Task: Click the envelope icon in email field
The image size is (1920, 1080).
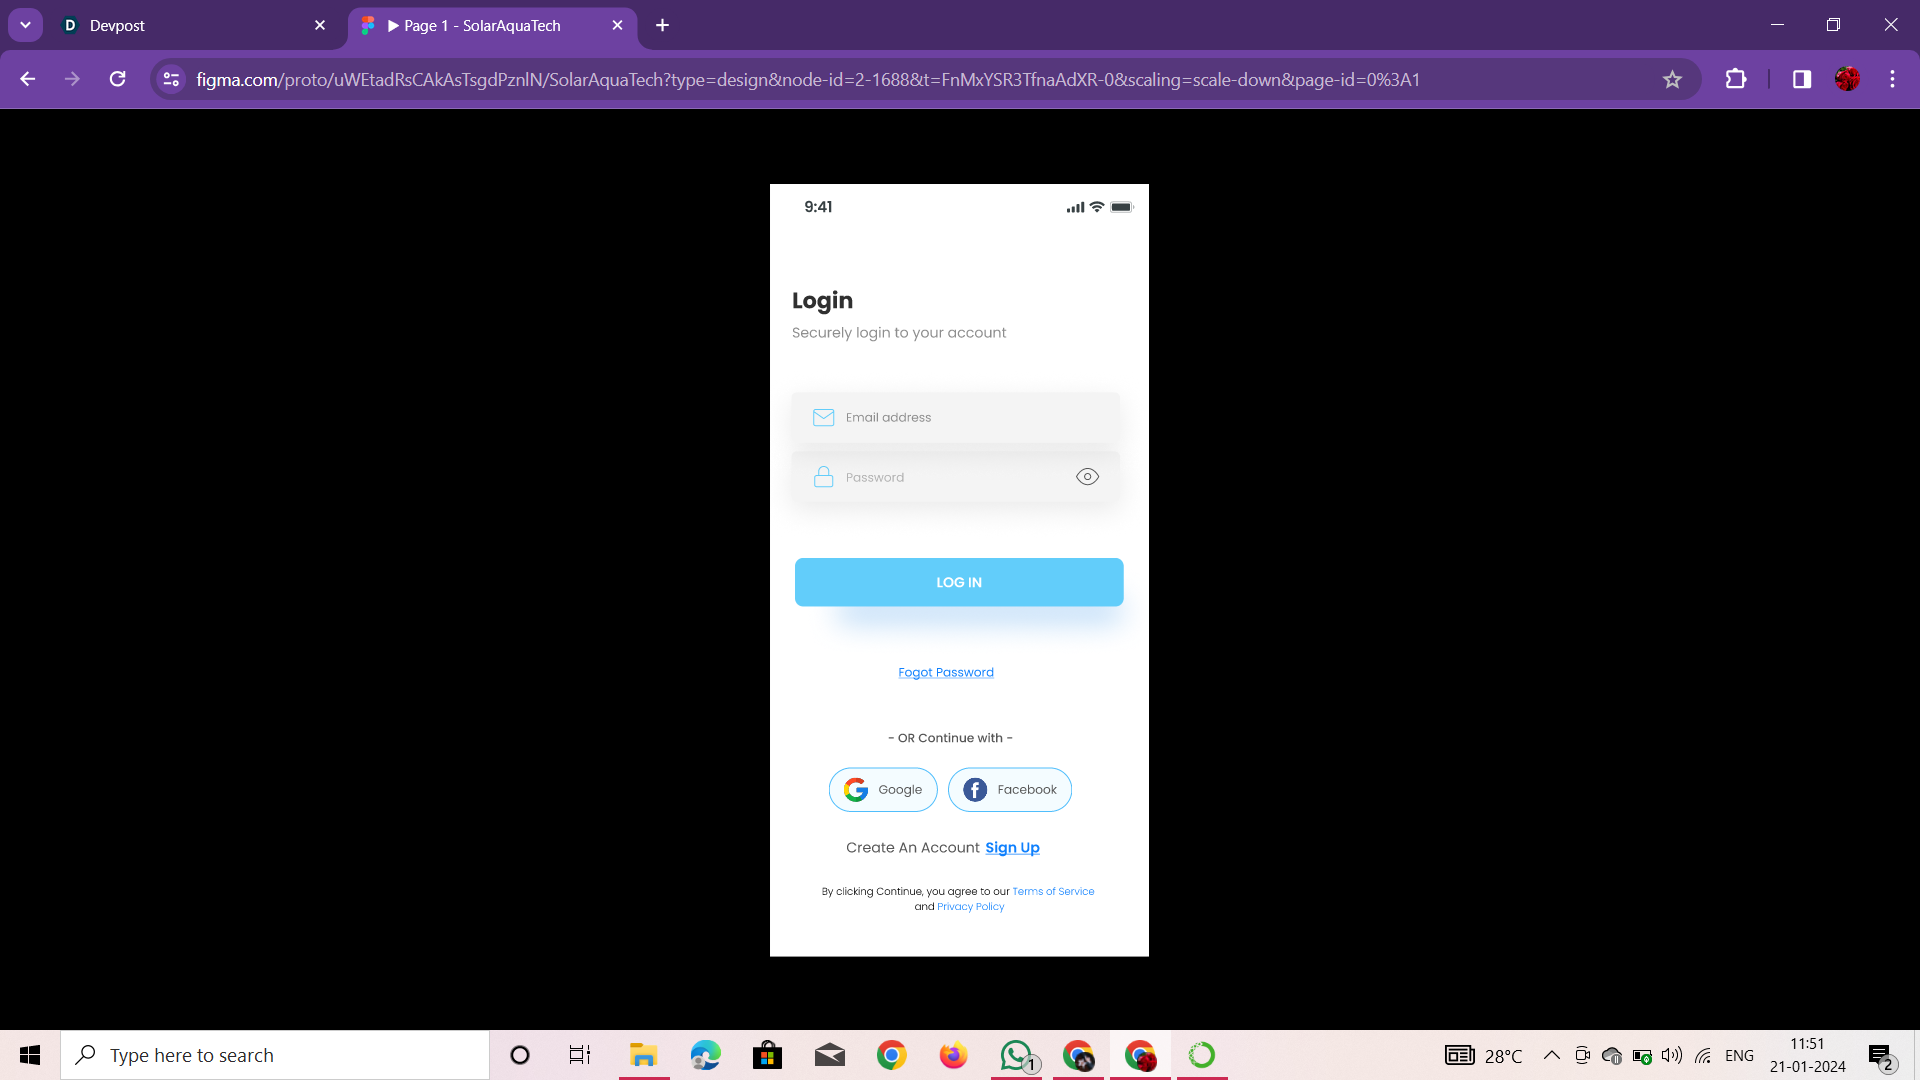Action: point(823,417)
